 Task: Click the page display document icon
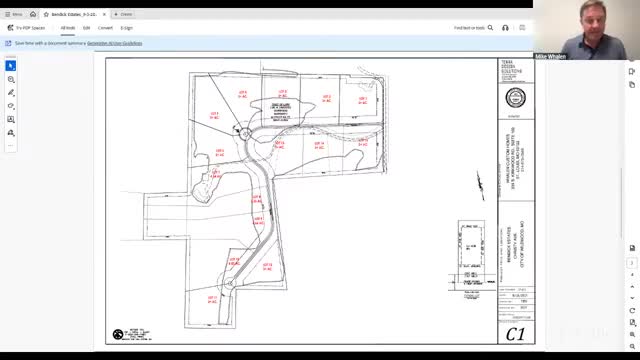click(x=632, y=248)
